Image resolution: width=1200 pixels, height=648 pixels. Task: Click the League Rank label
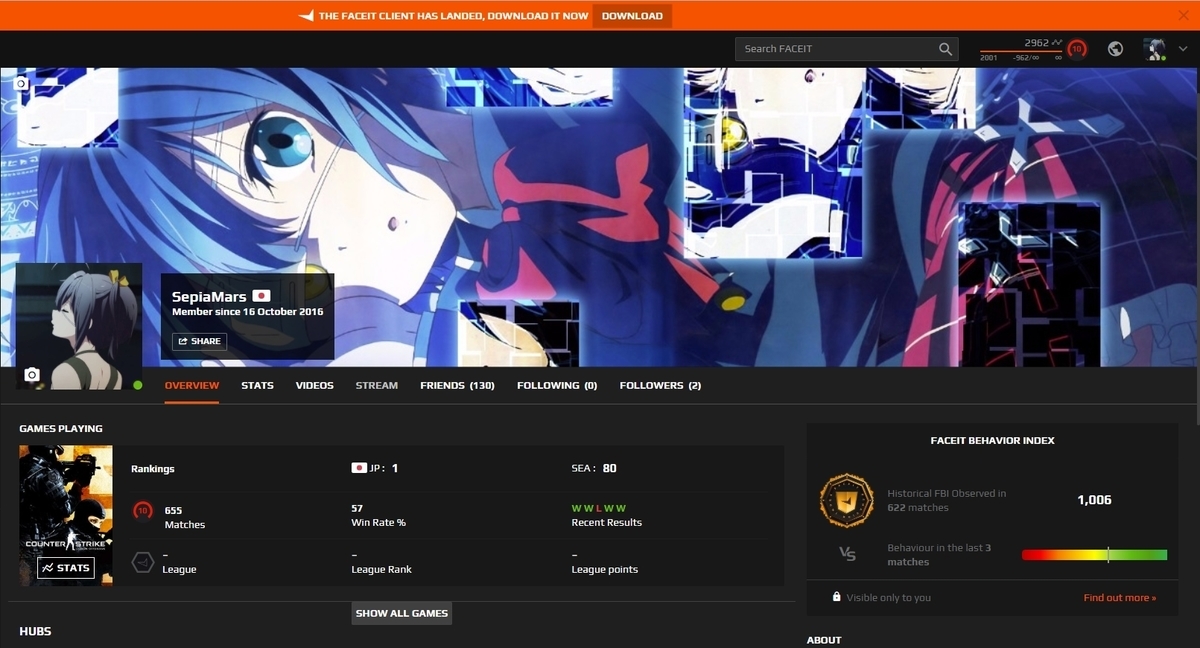[x=382, y=569]
